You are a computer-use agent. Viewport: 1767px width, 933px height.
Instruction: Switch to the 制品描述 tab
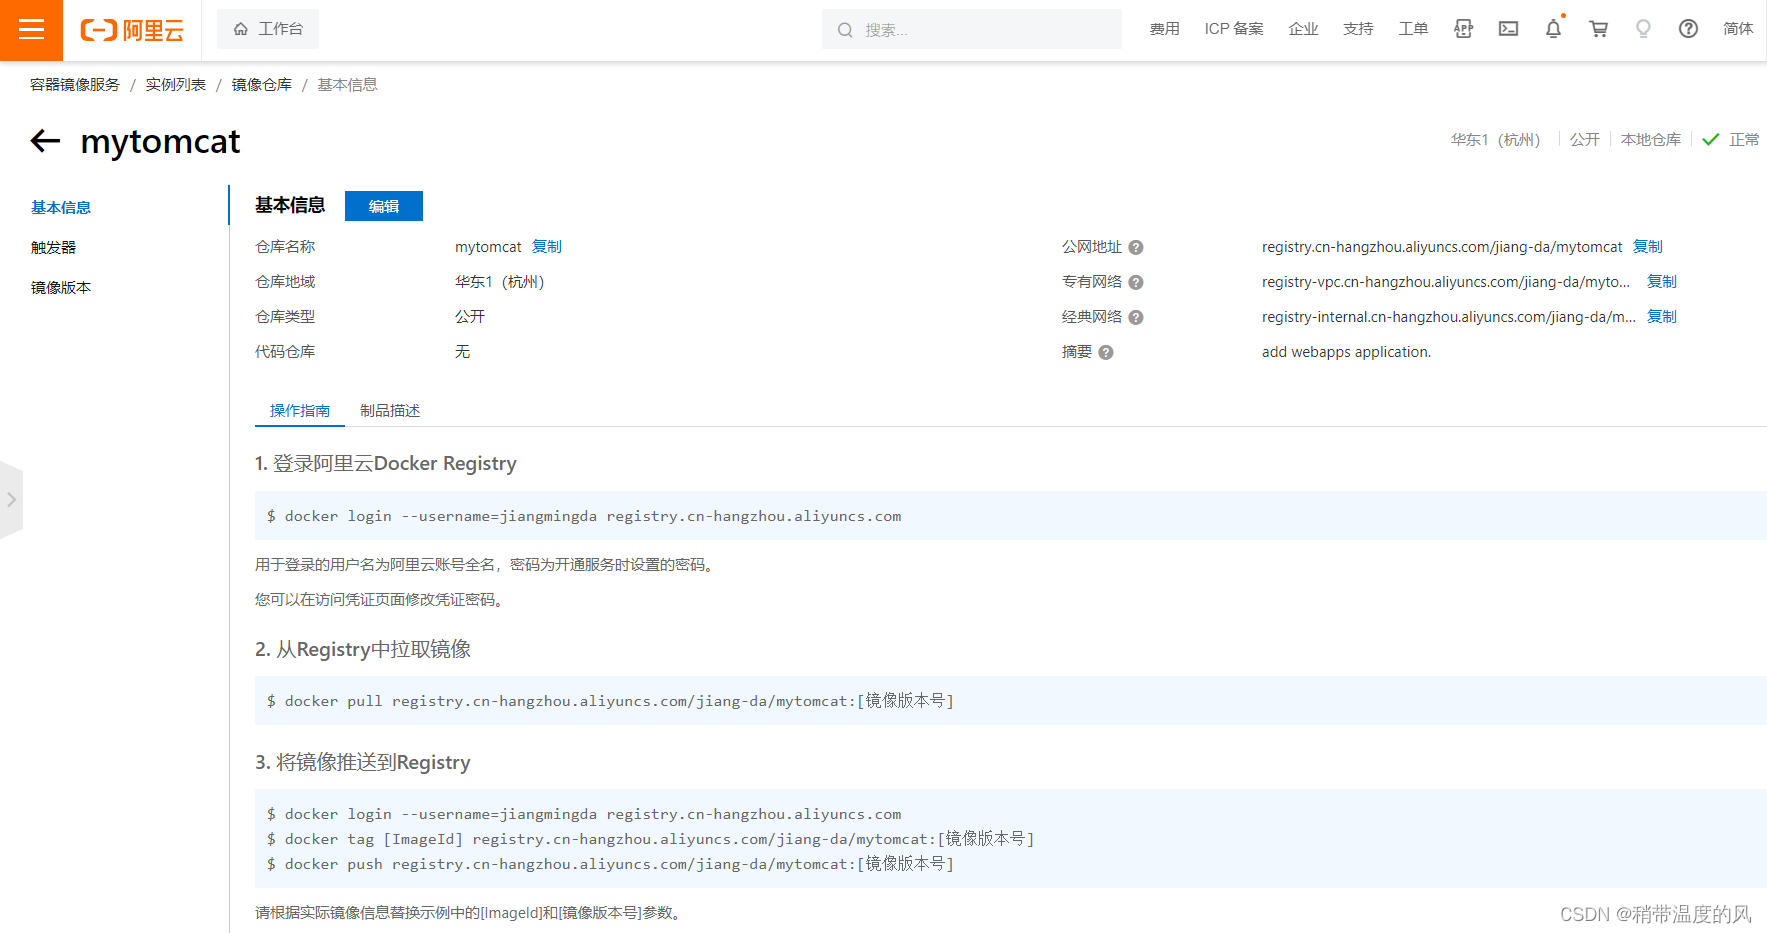390,411
